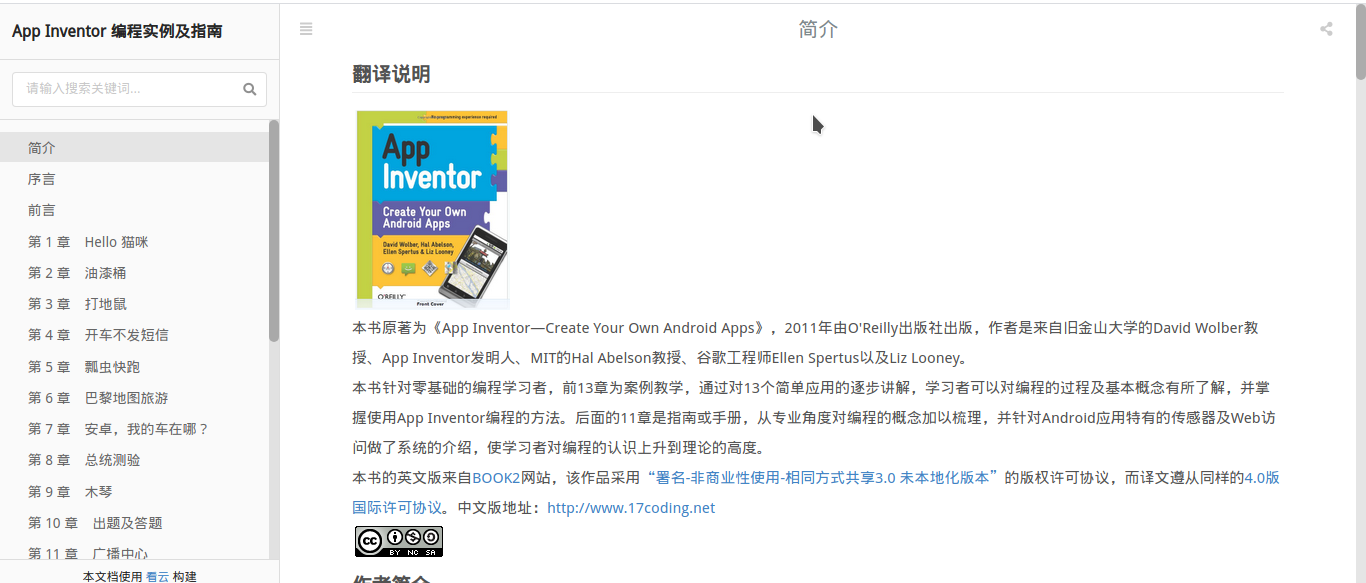Screen dimensions: 1366x583
Task: Open the sidebar hamburger menu icon
Action: [305, 29]
